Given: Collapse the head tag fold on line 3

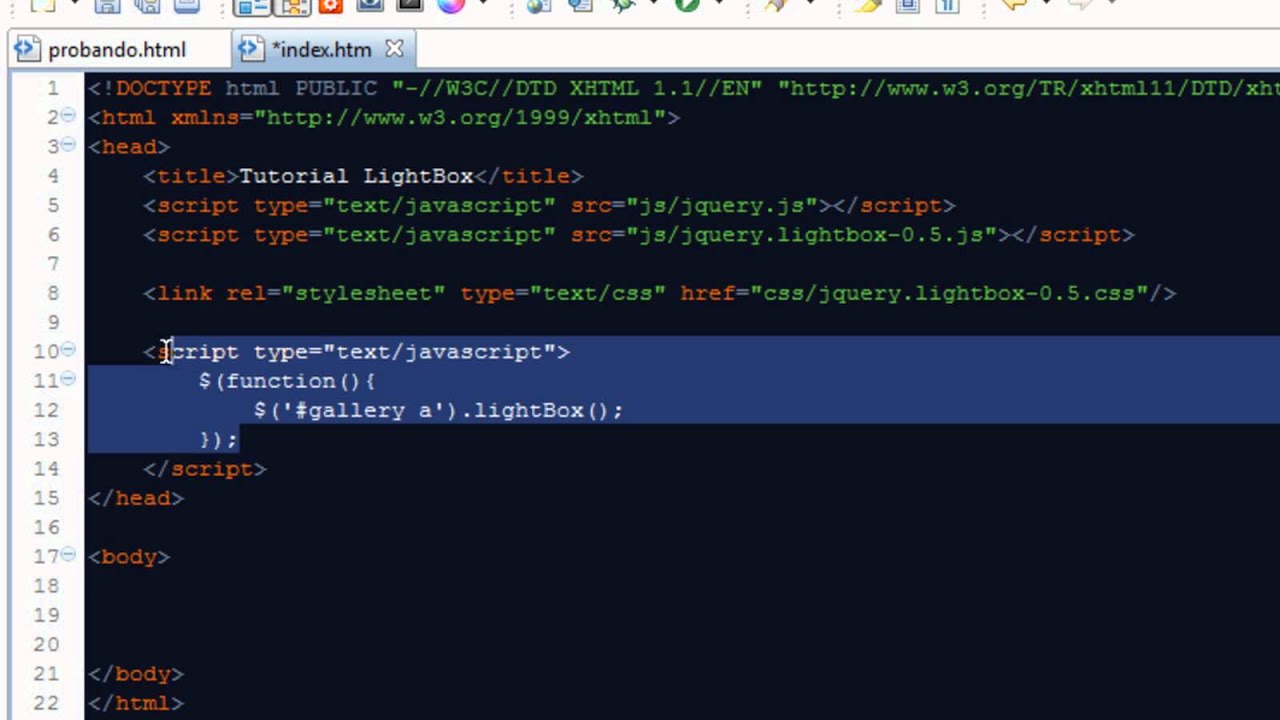Looking at the screenshot, I should coord(68,146).
